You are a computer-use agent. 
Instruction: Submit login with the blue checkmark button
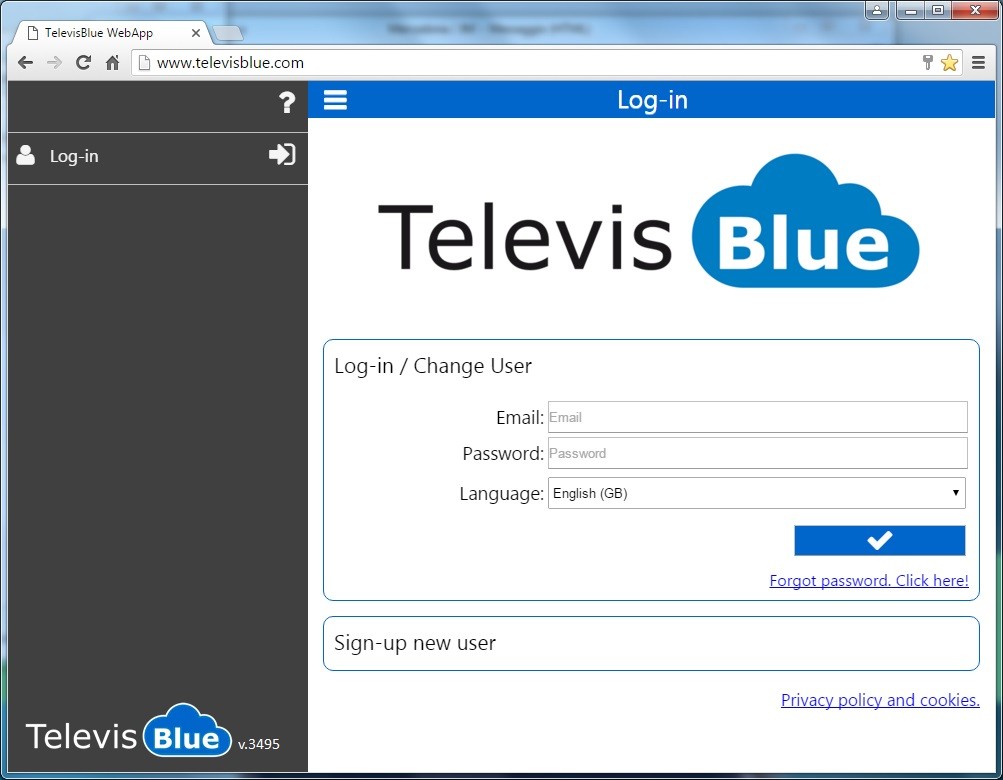(x=880, y=541)
